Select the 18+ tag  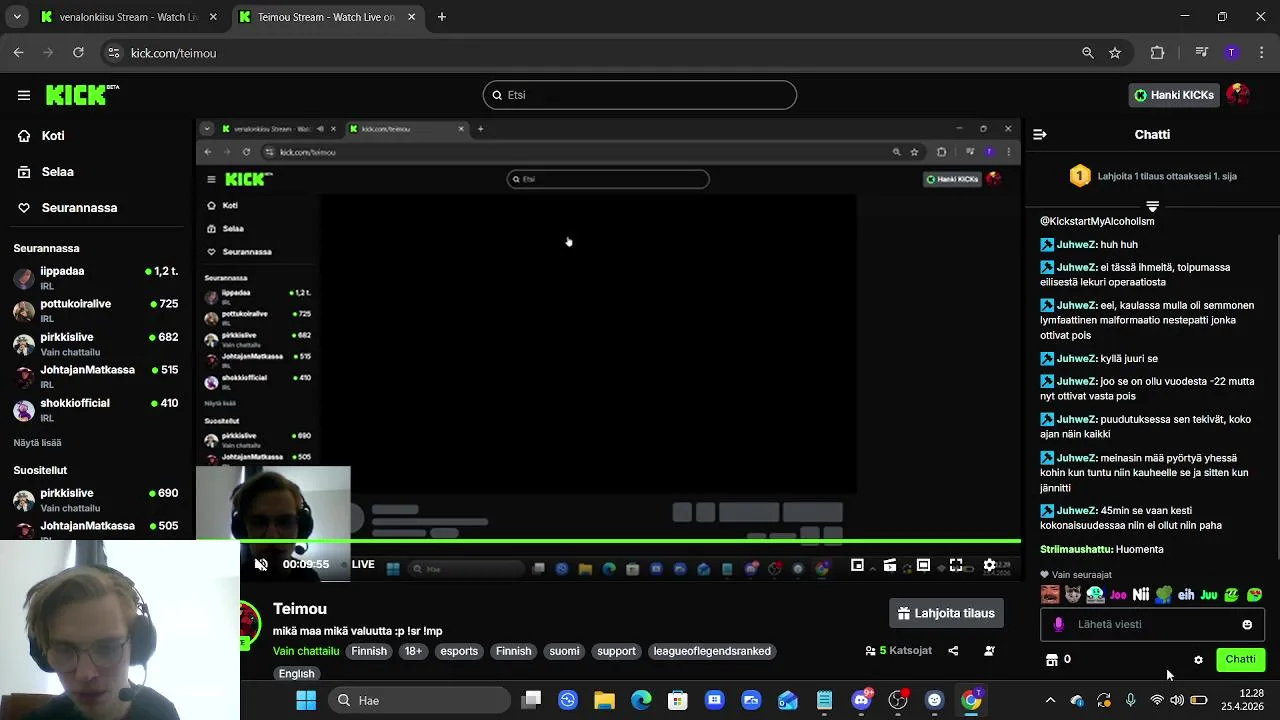click(x=413, y=651)
